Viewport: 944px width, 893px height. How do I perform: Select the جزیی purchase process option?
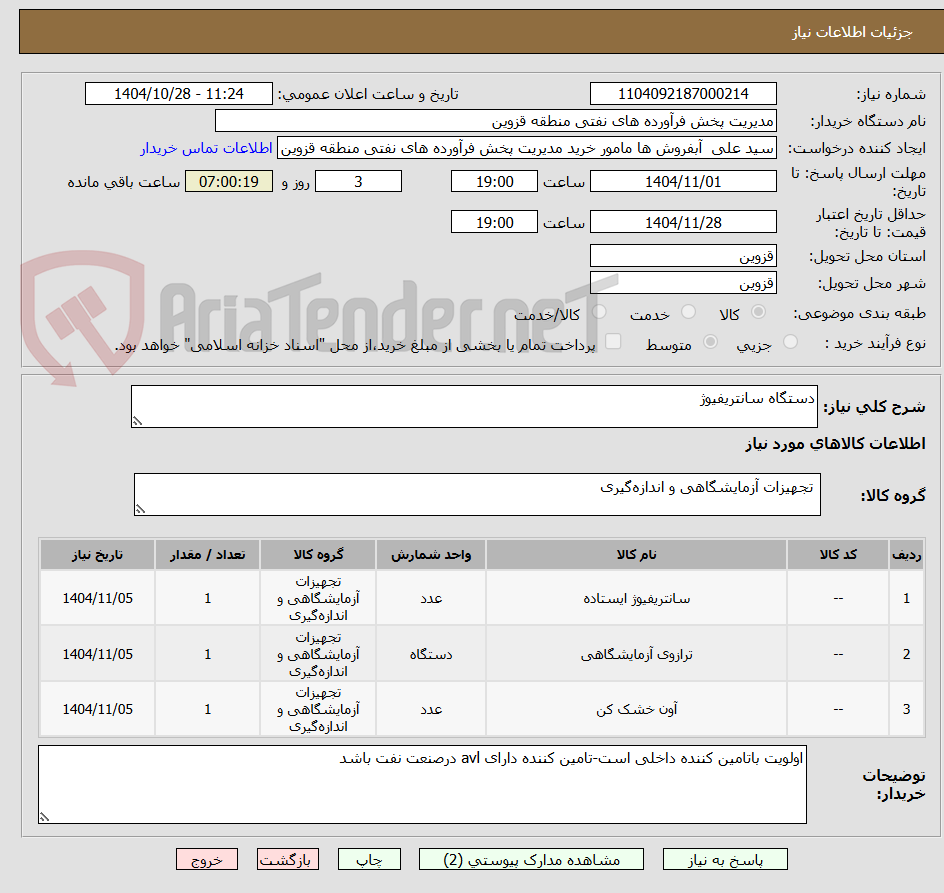pos(790,340)
